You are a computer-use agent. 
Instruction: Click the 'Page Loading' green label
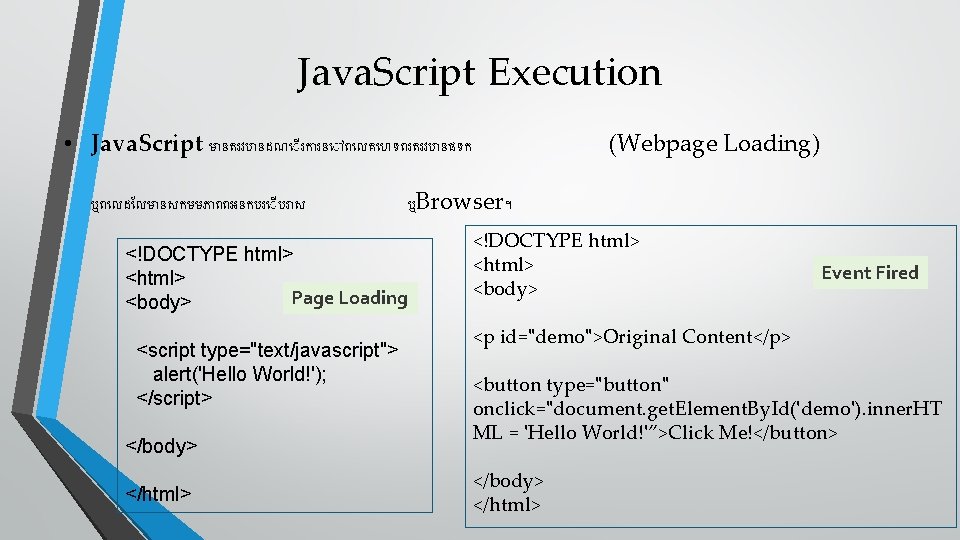tap(350, 298)
